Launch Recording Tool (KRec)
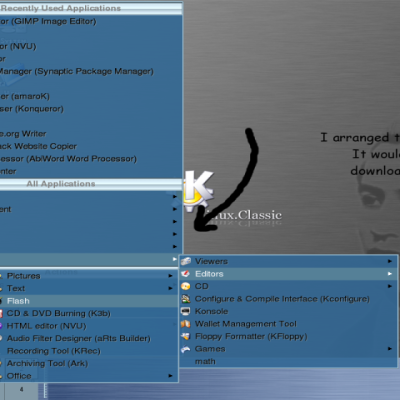This screenshot has width=400, height=400. point(89,351)
